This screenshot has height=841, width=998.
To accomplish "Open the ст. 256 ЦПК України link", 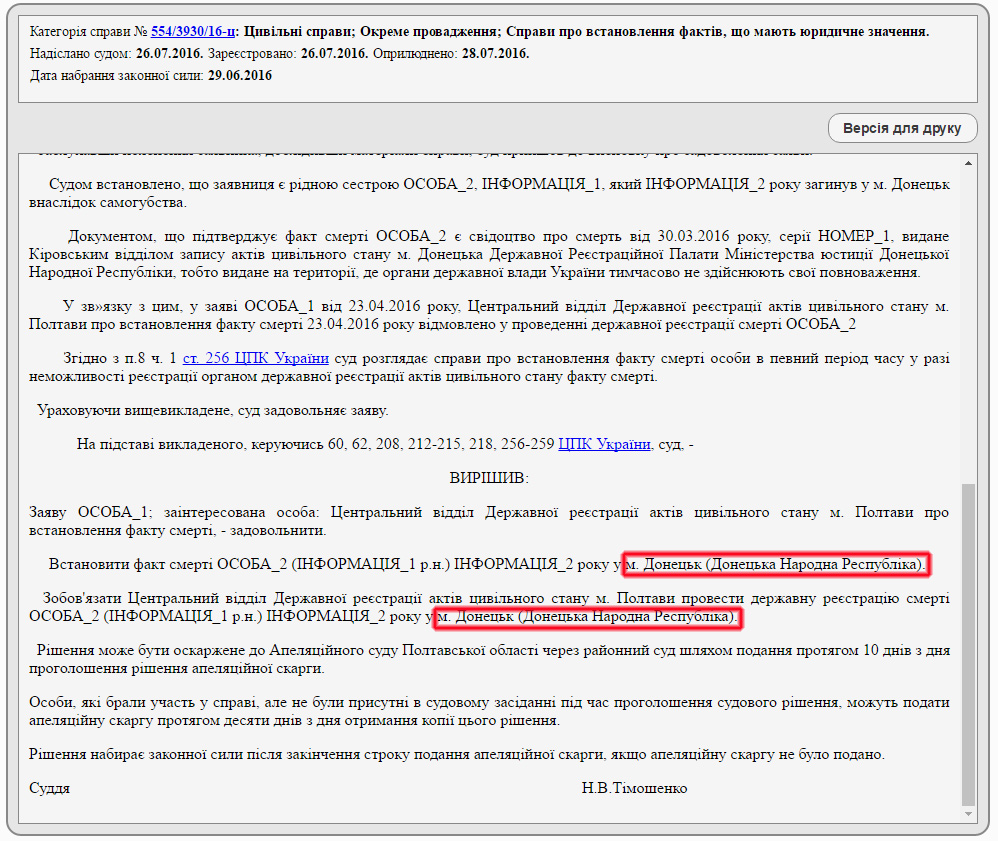I will click(256, 358).
